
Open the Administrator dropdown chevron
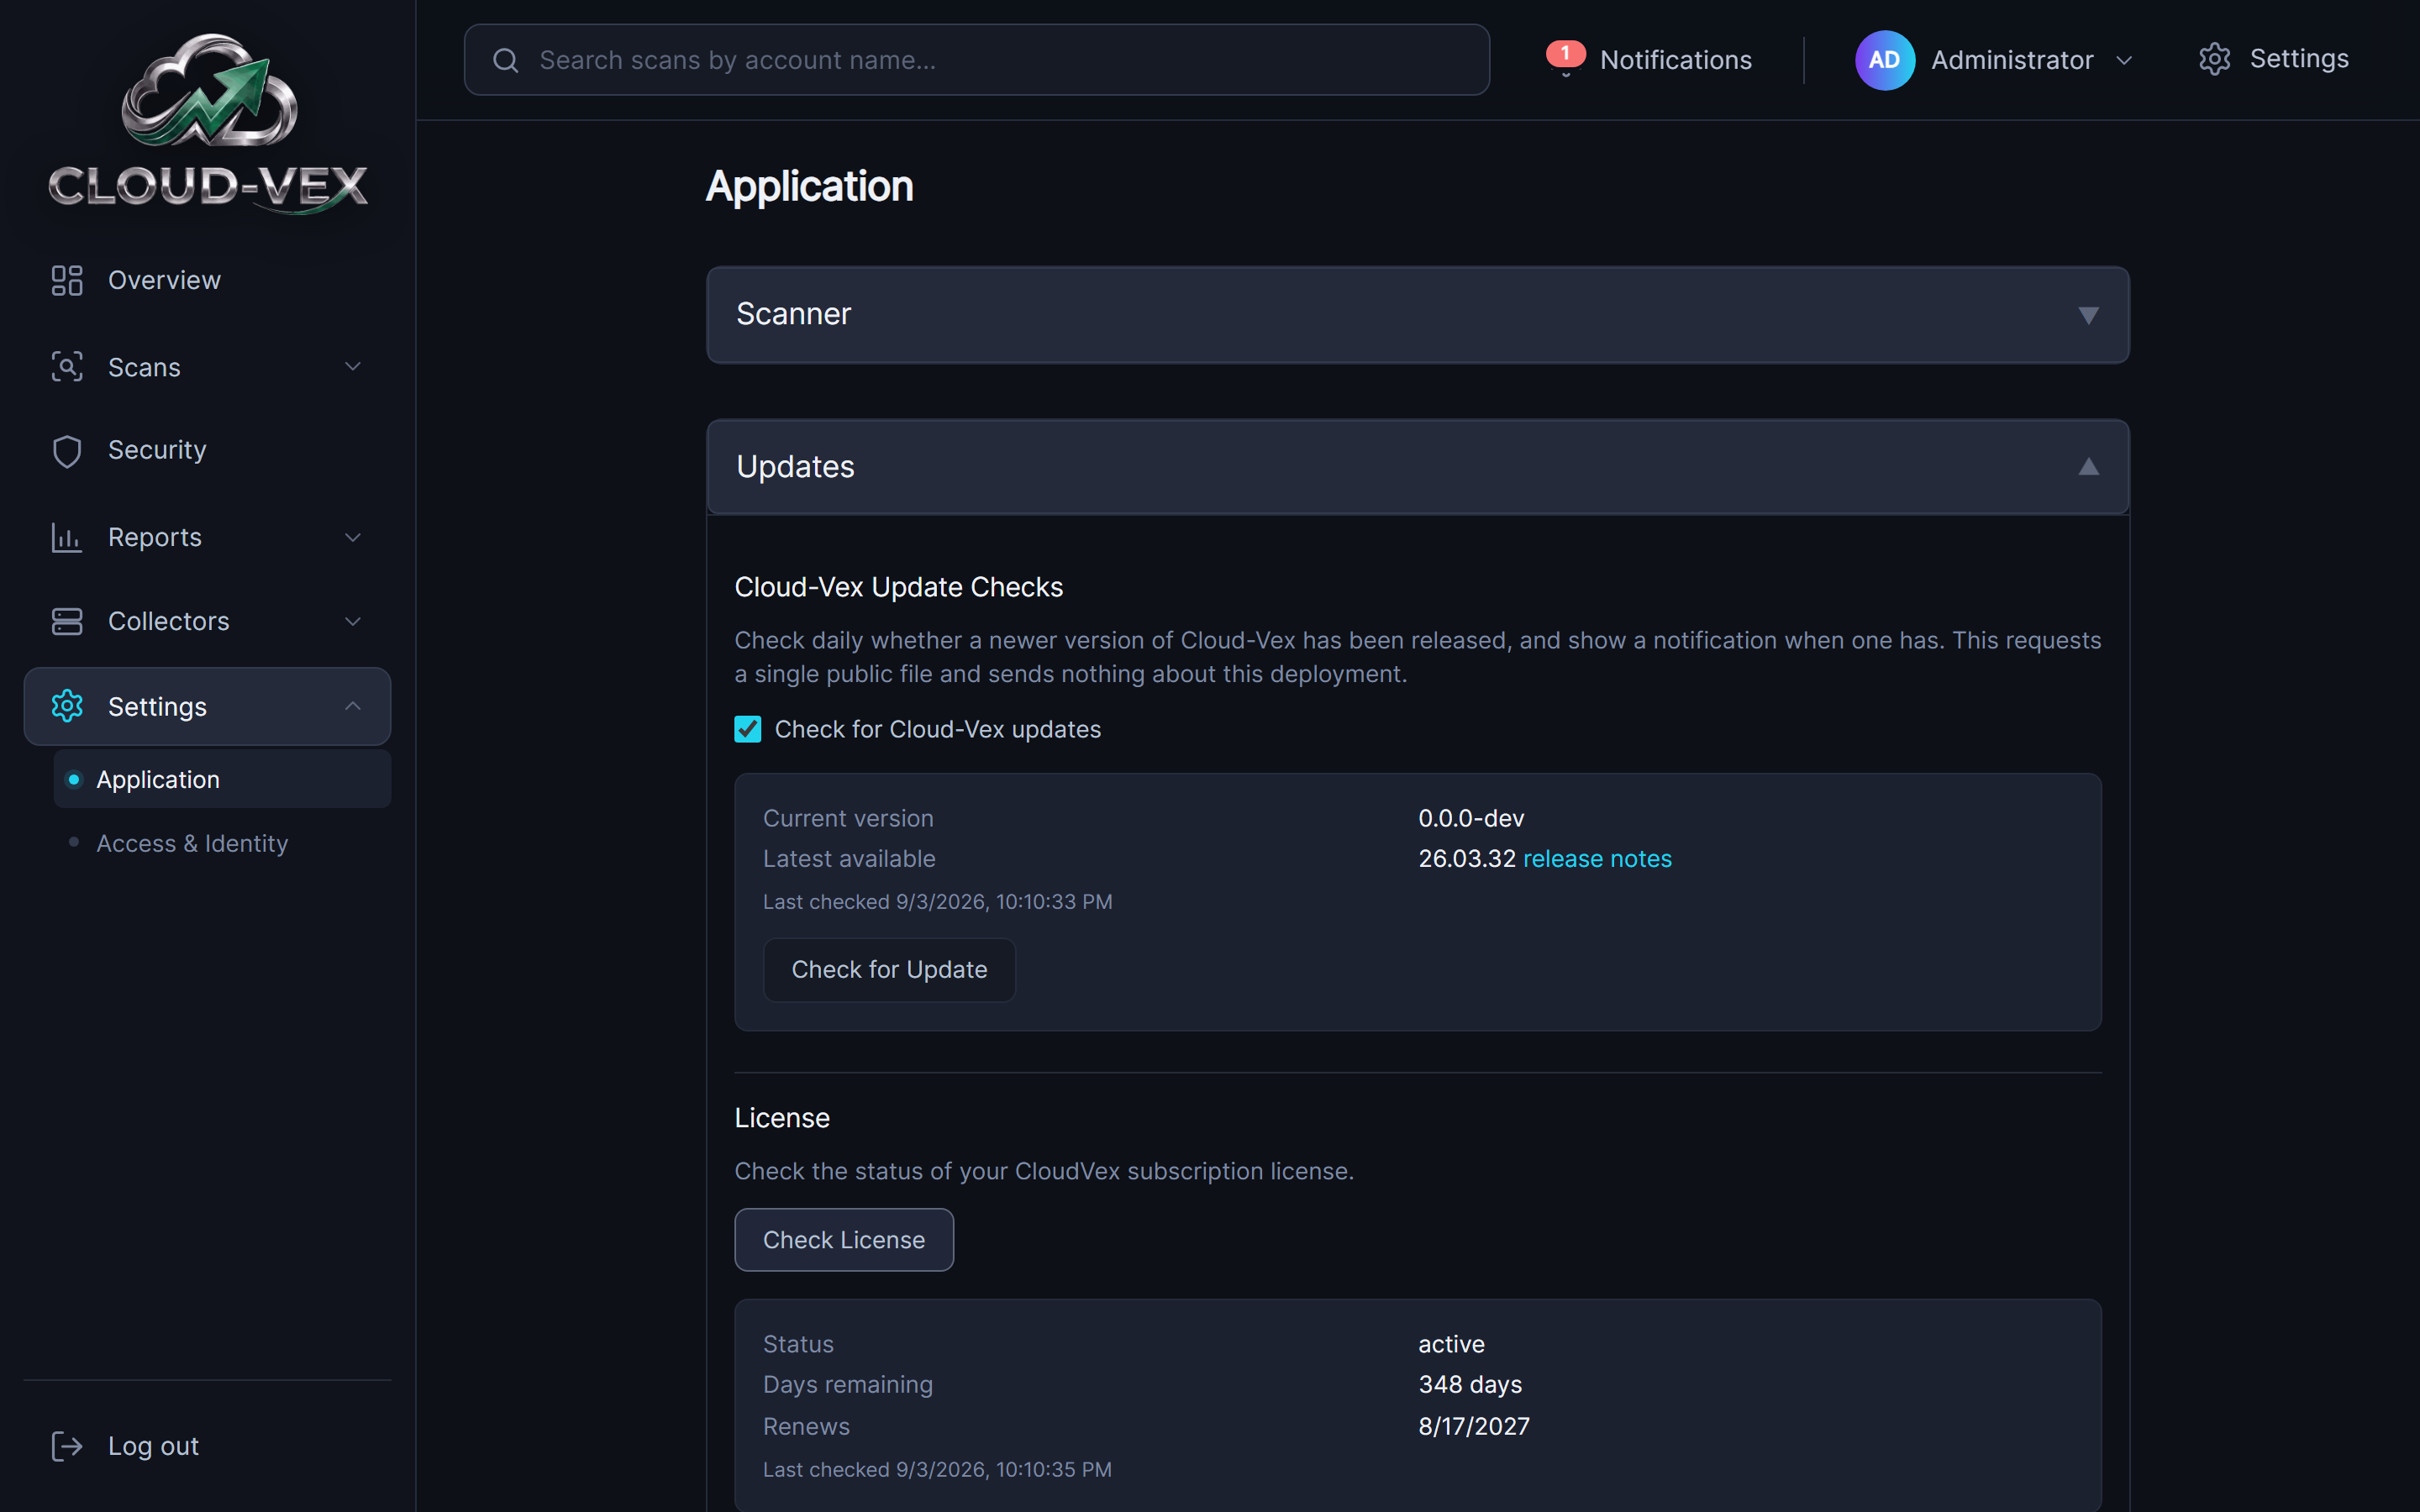pos(2125,60)
